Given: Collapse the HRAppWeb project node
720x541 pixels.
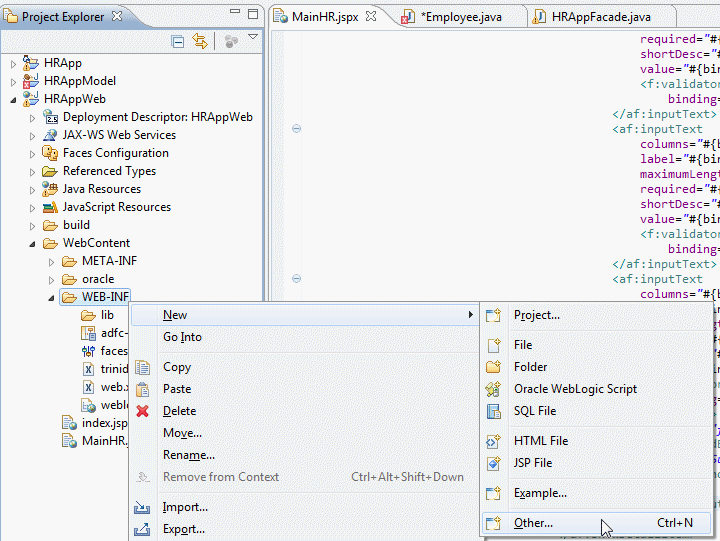Looking at the screenshot, I should pos(13,100).
